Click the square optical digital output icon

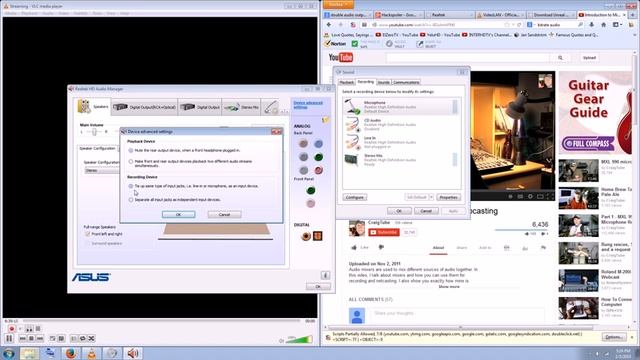(318, 236)
